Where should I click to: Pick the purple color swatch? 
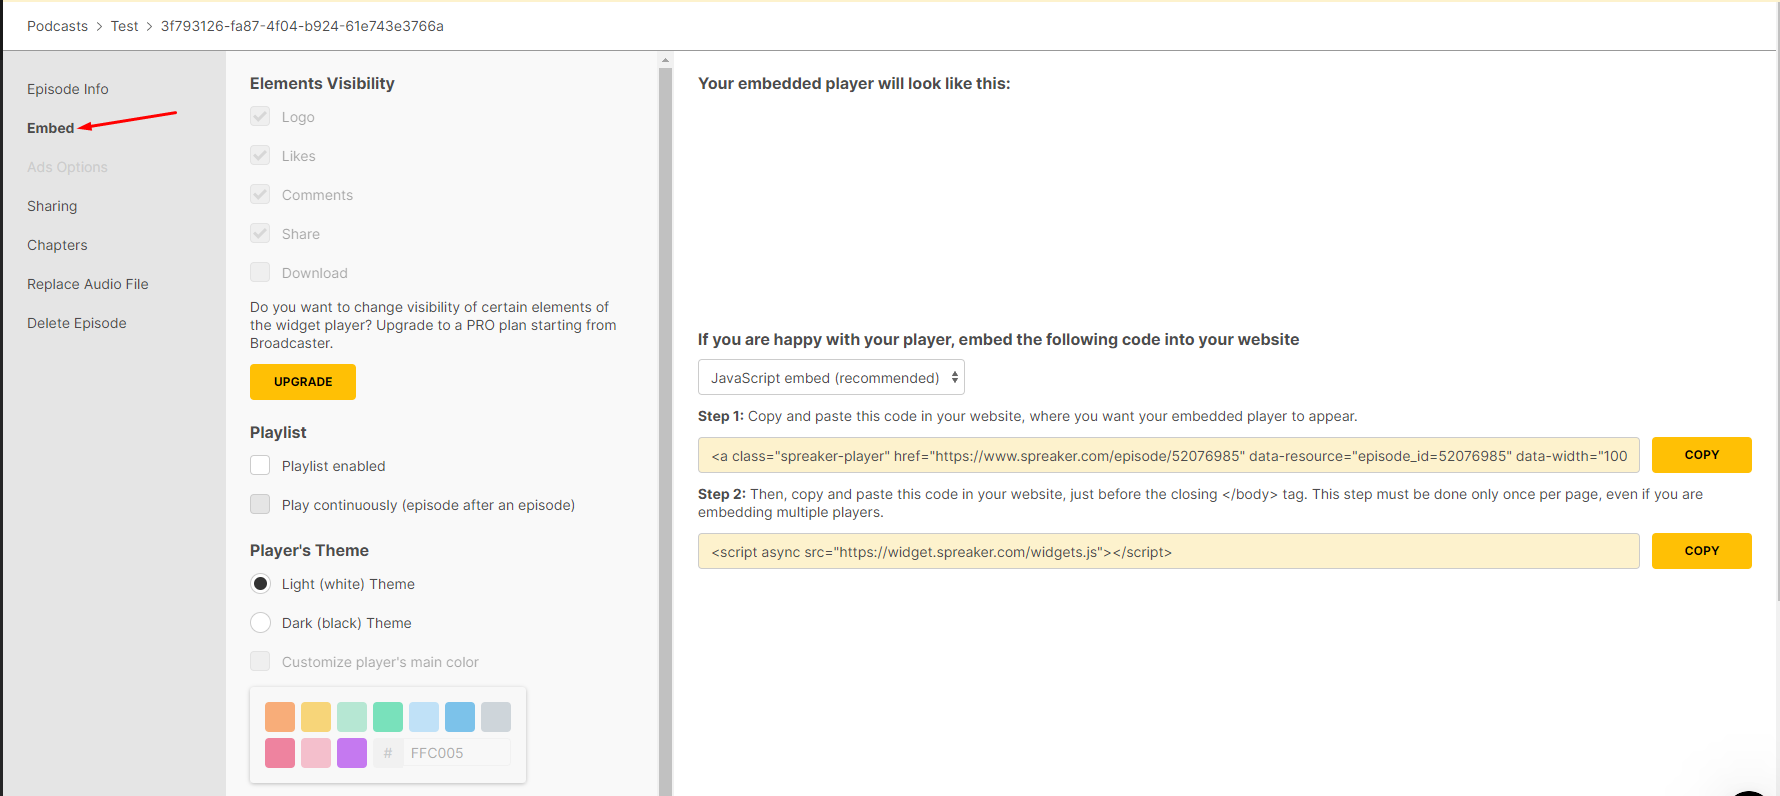coord(352,753)
